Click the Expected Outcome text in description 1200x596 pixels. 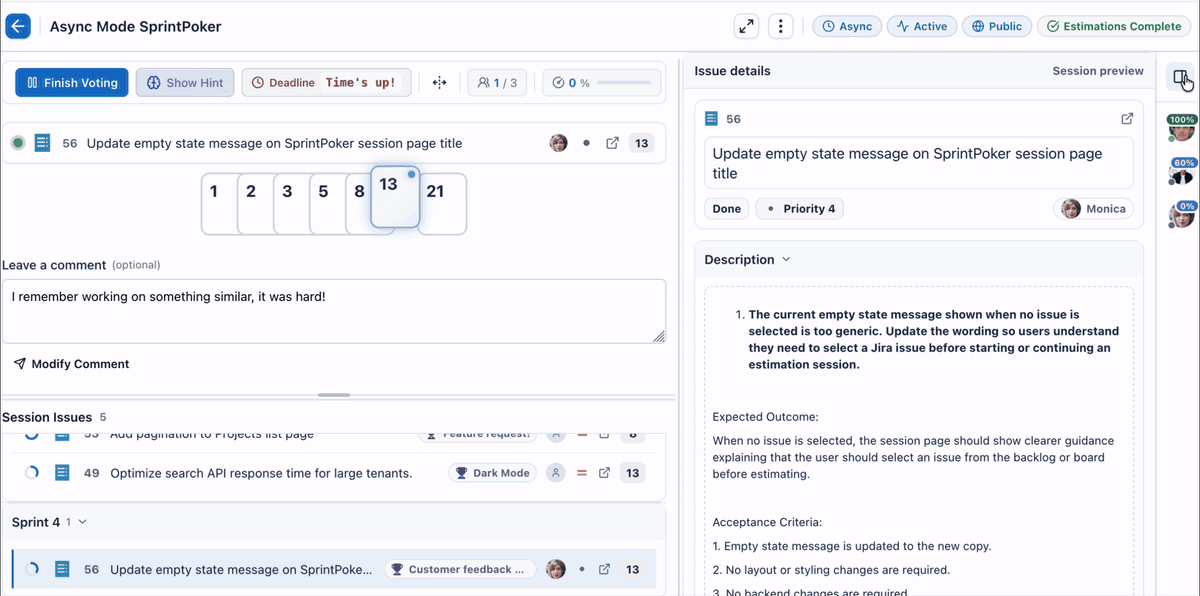point(765,416)
